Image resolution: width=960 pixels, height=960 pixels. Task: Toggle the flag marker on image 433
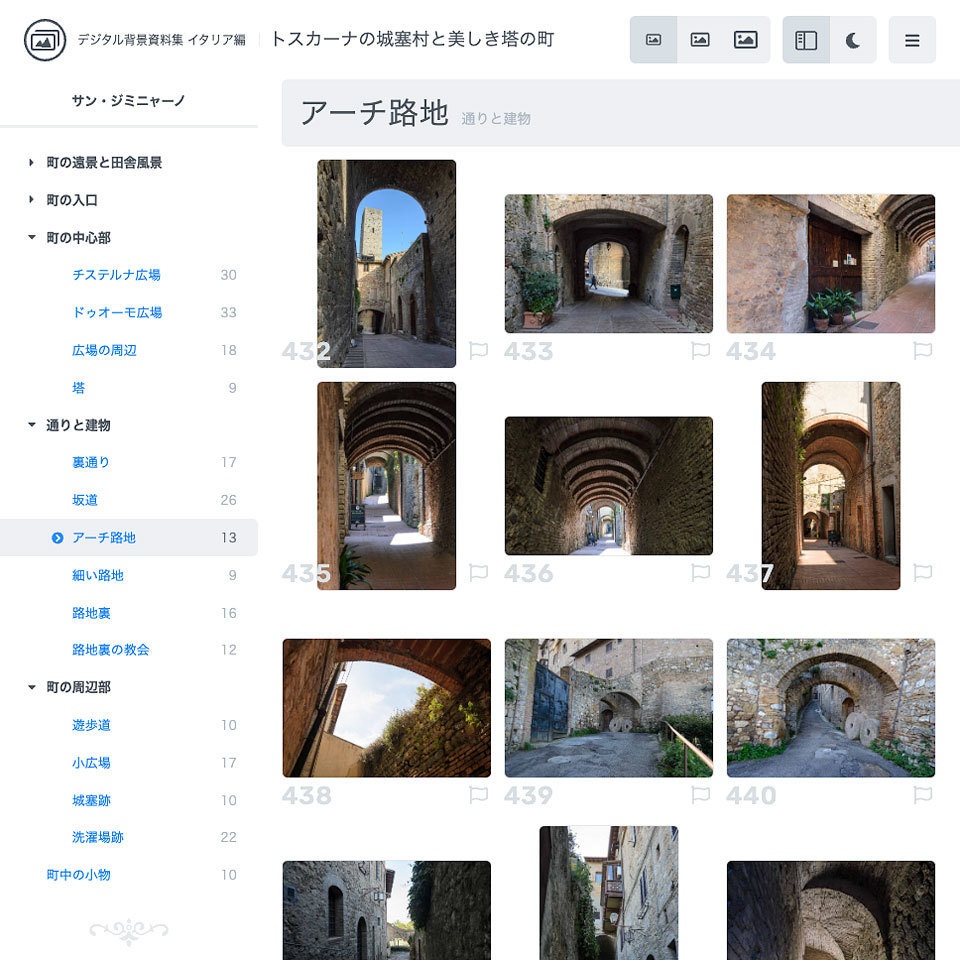coord(703,352)
